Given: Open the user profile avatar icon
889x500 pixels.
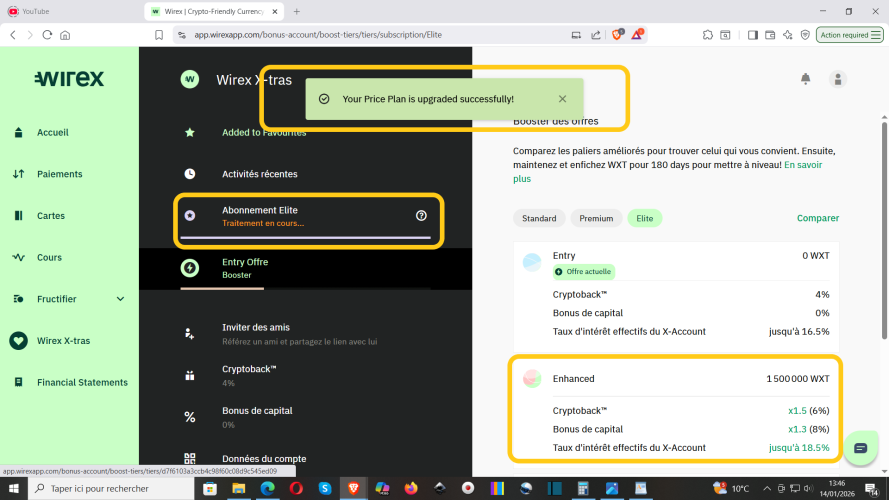Looking at the screenshot, I should click(x=838, y=79).
